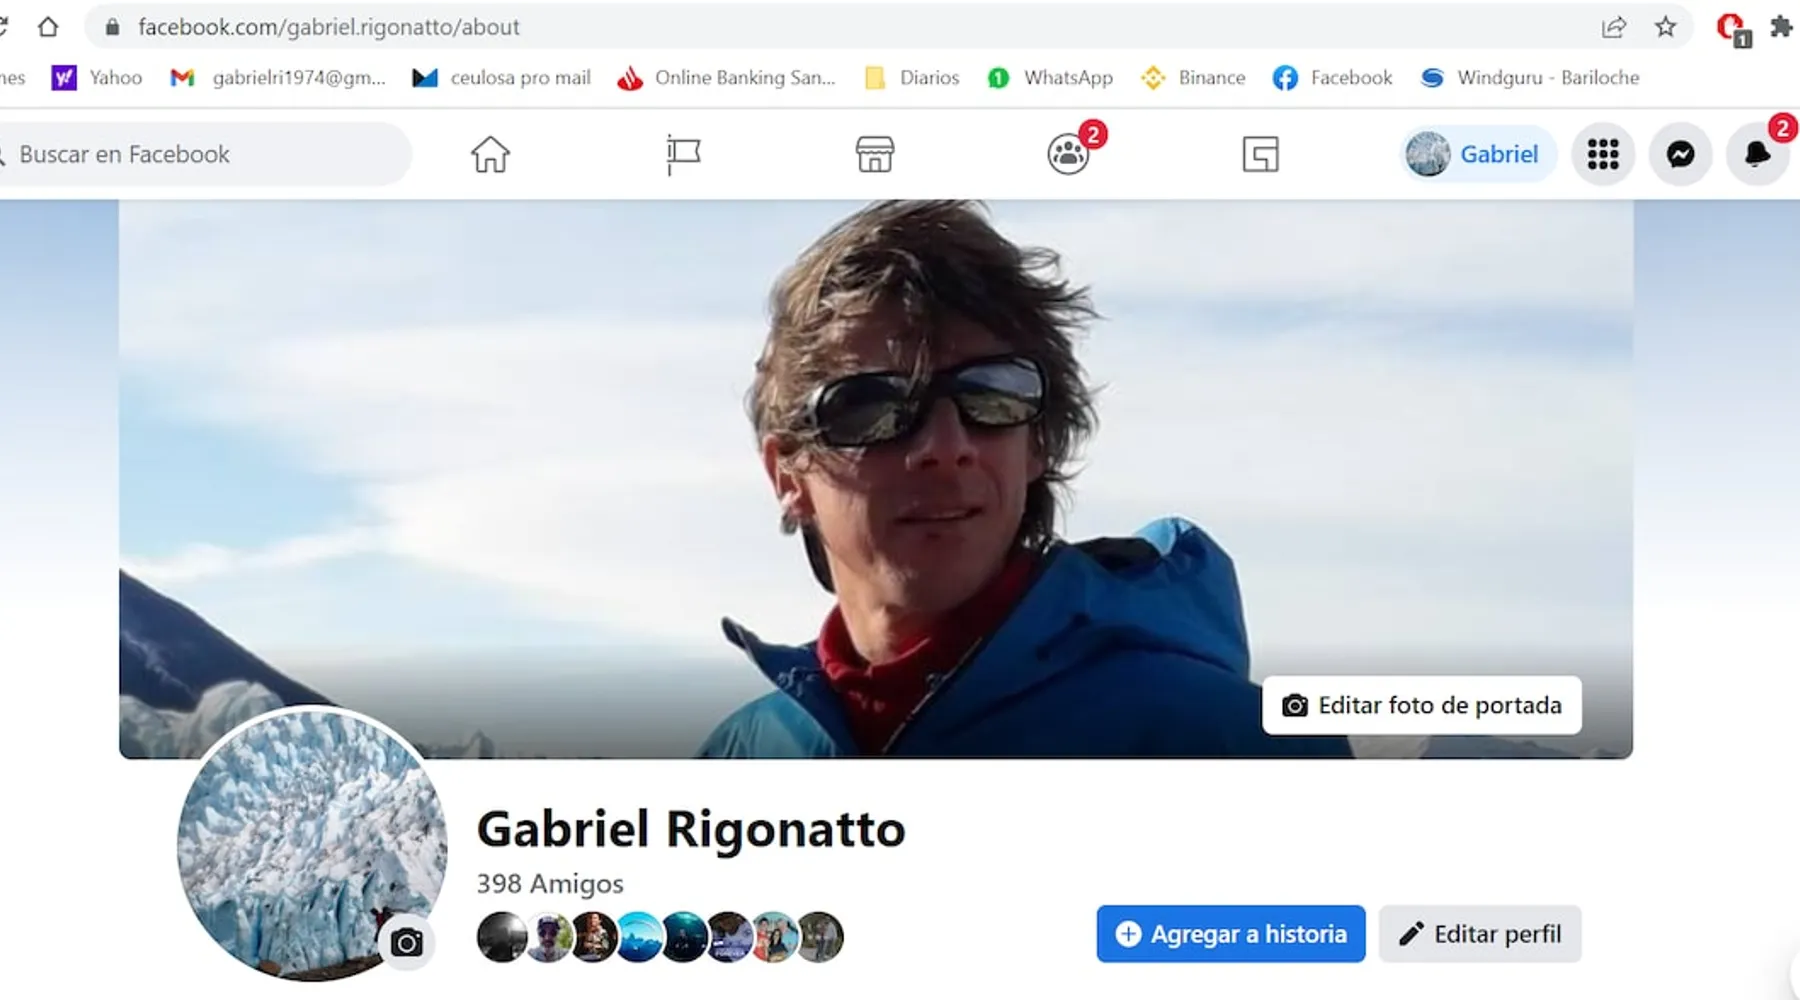Open the Gaming icon in top navigation

[x=1260, y=155]
